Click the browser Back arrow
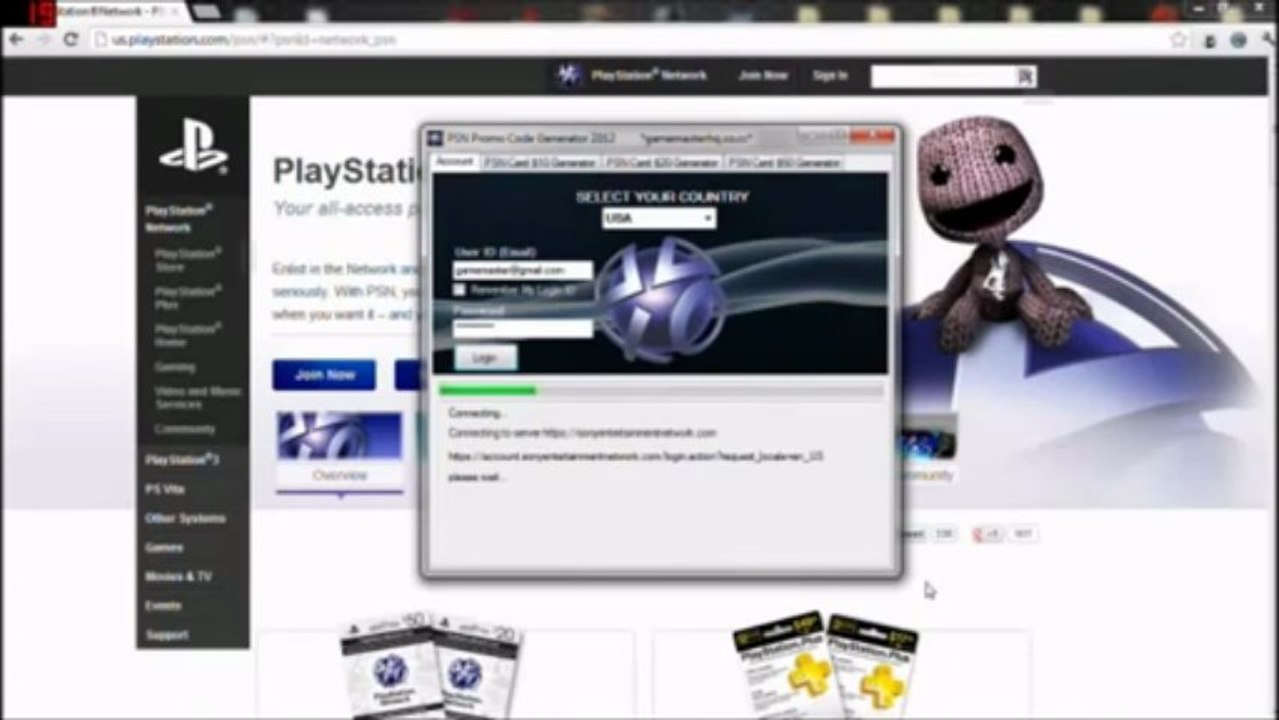Screen dimensions: 1279x720 pyautogui.click(x=16, y=40)
